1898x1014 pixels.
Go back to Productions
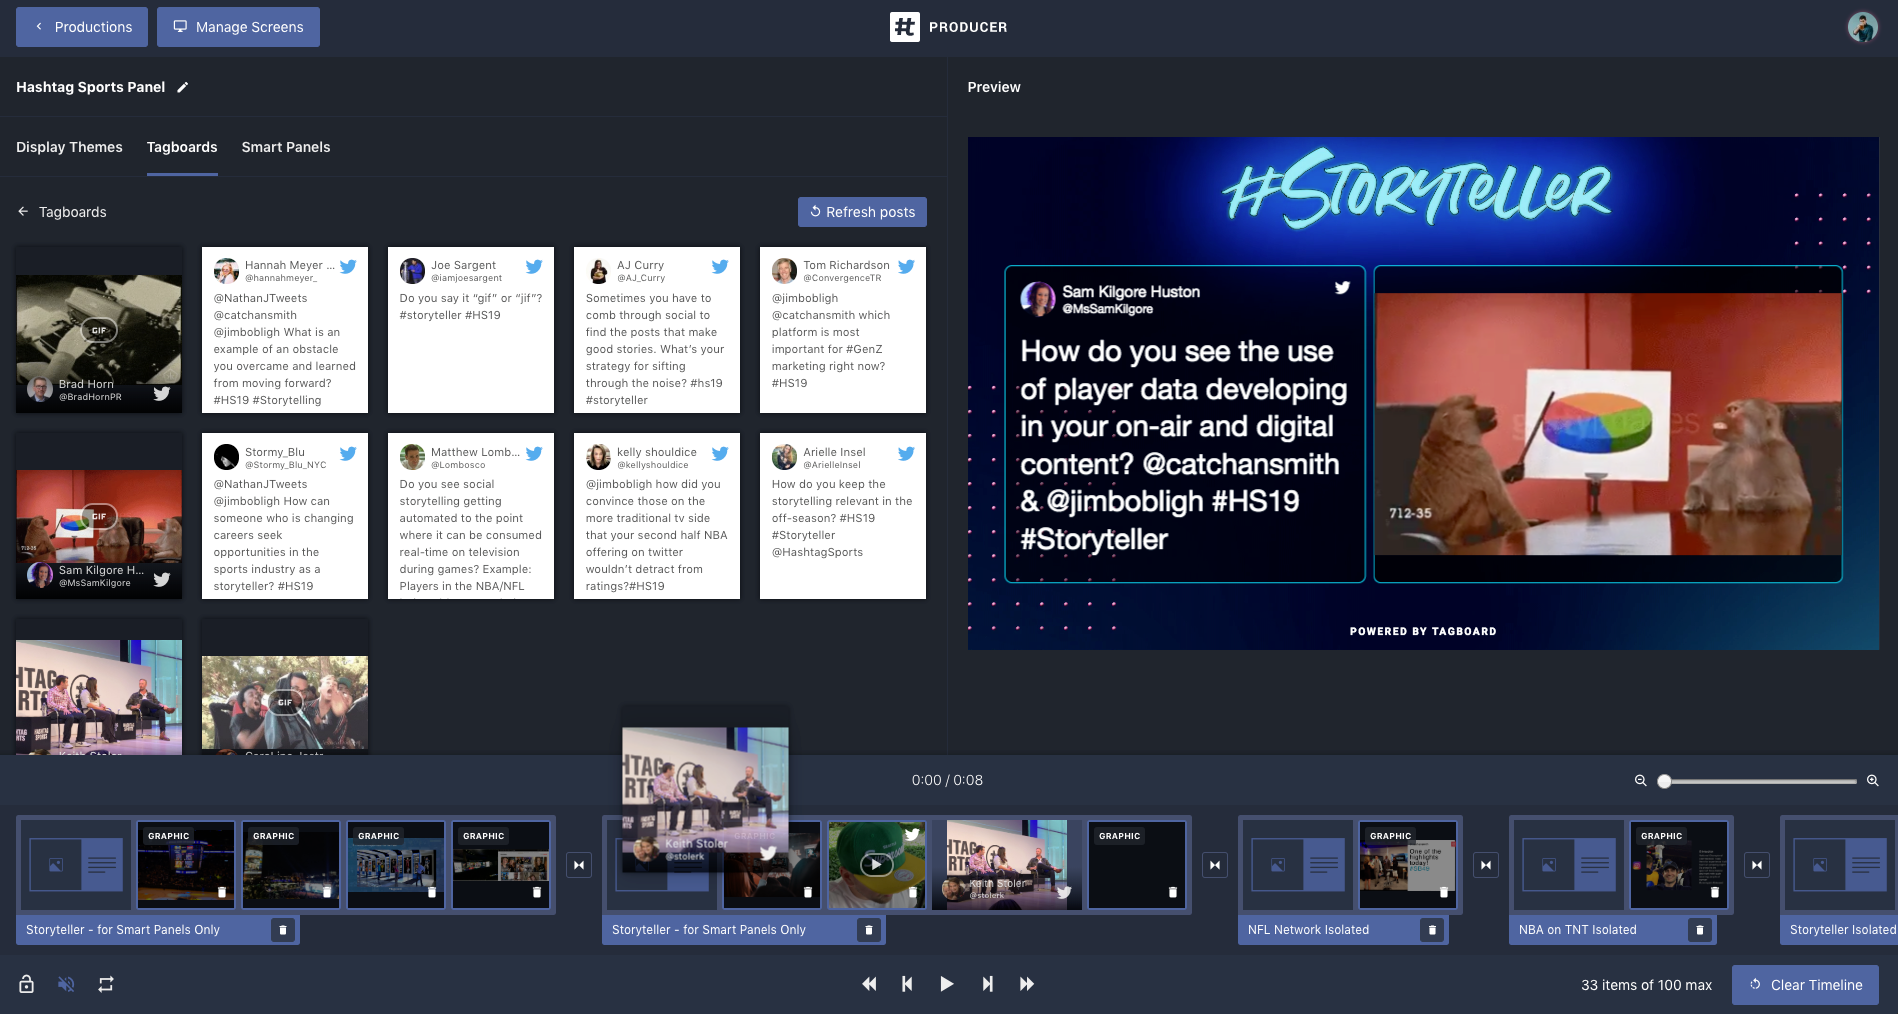82,27
